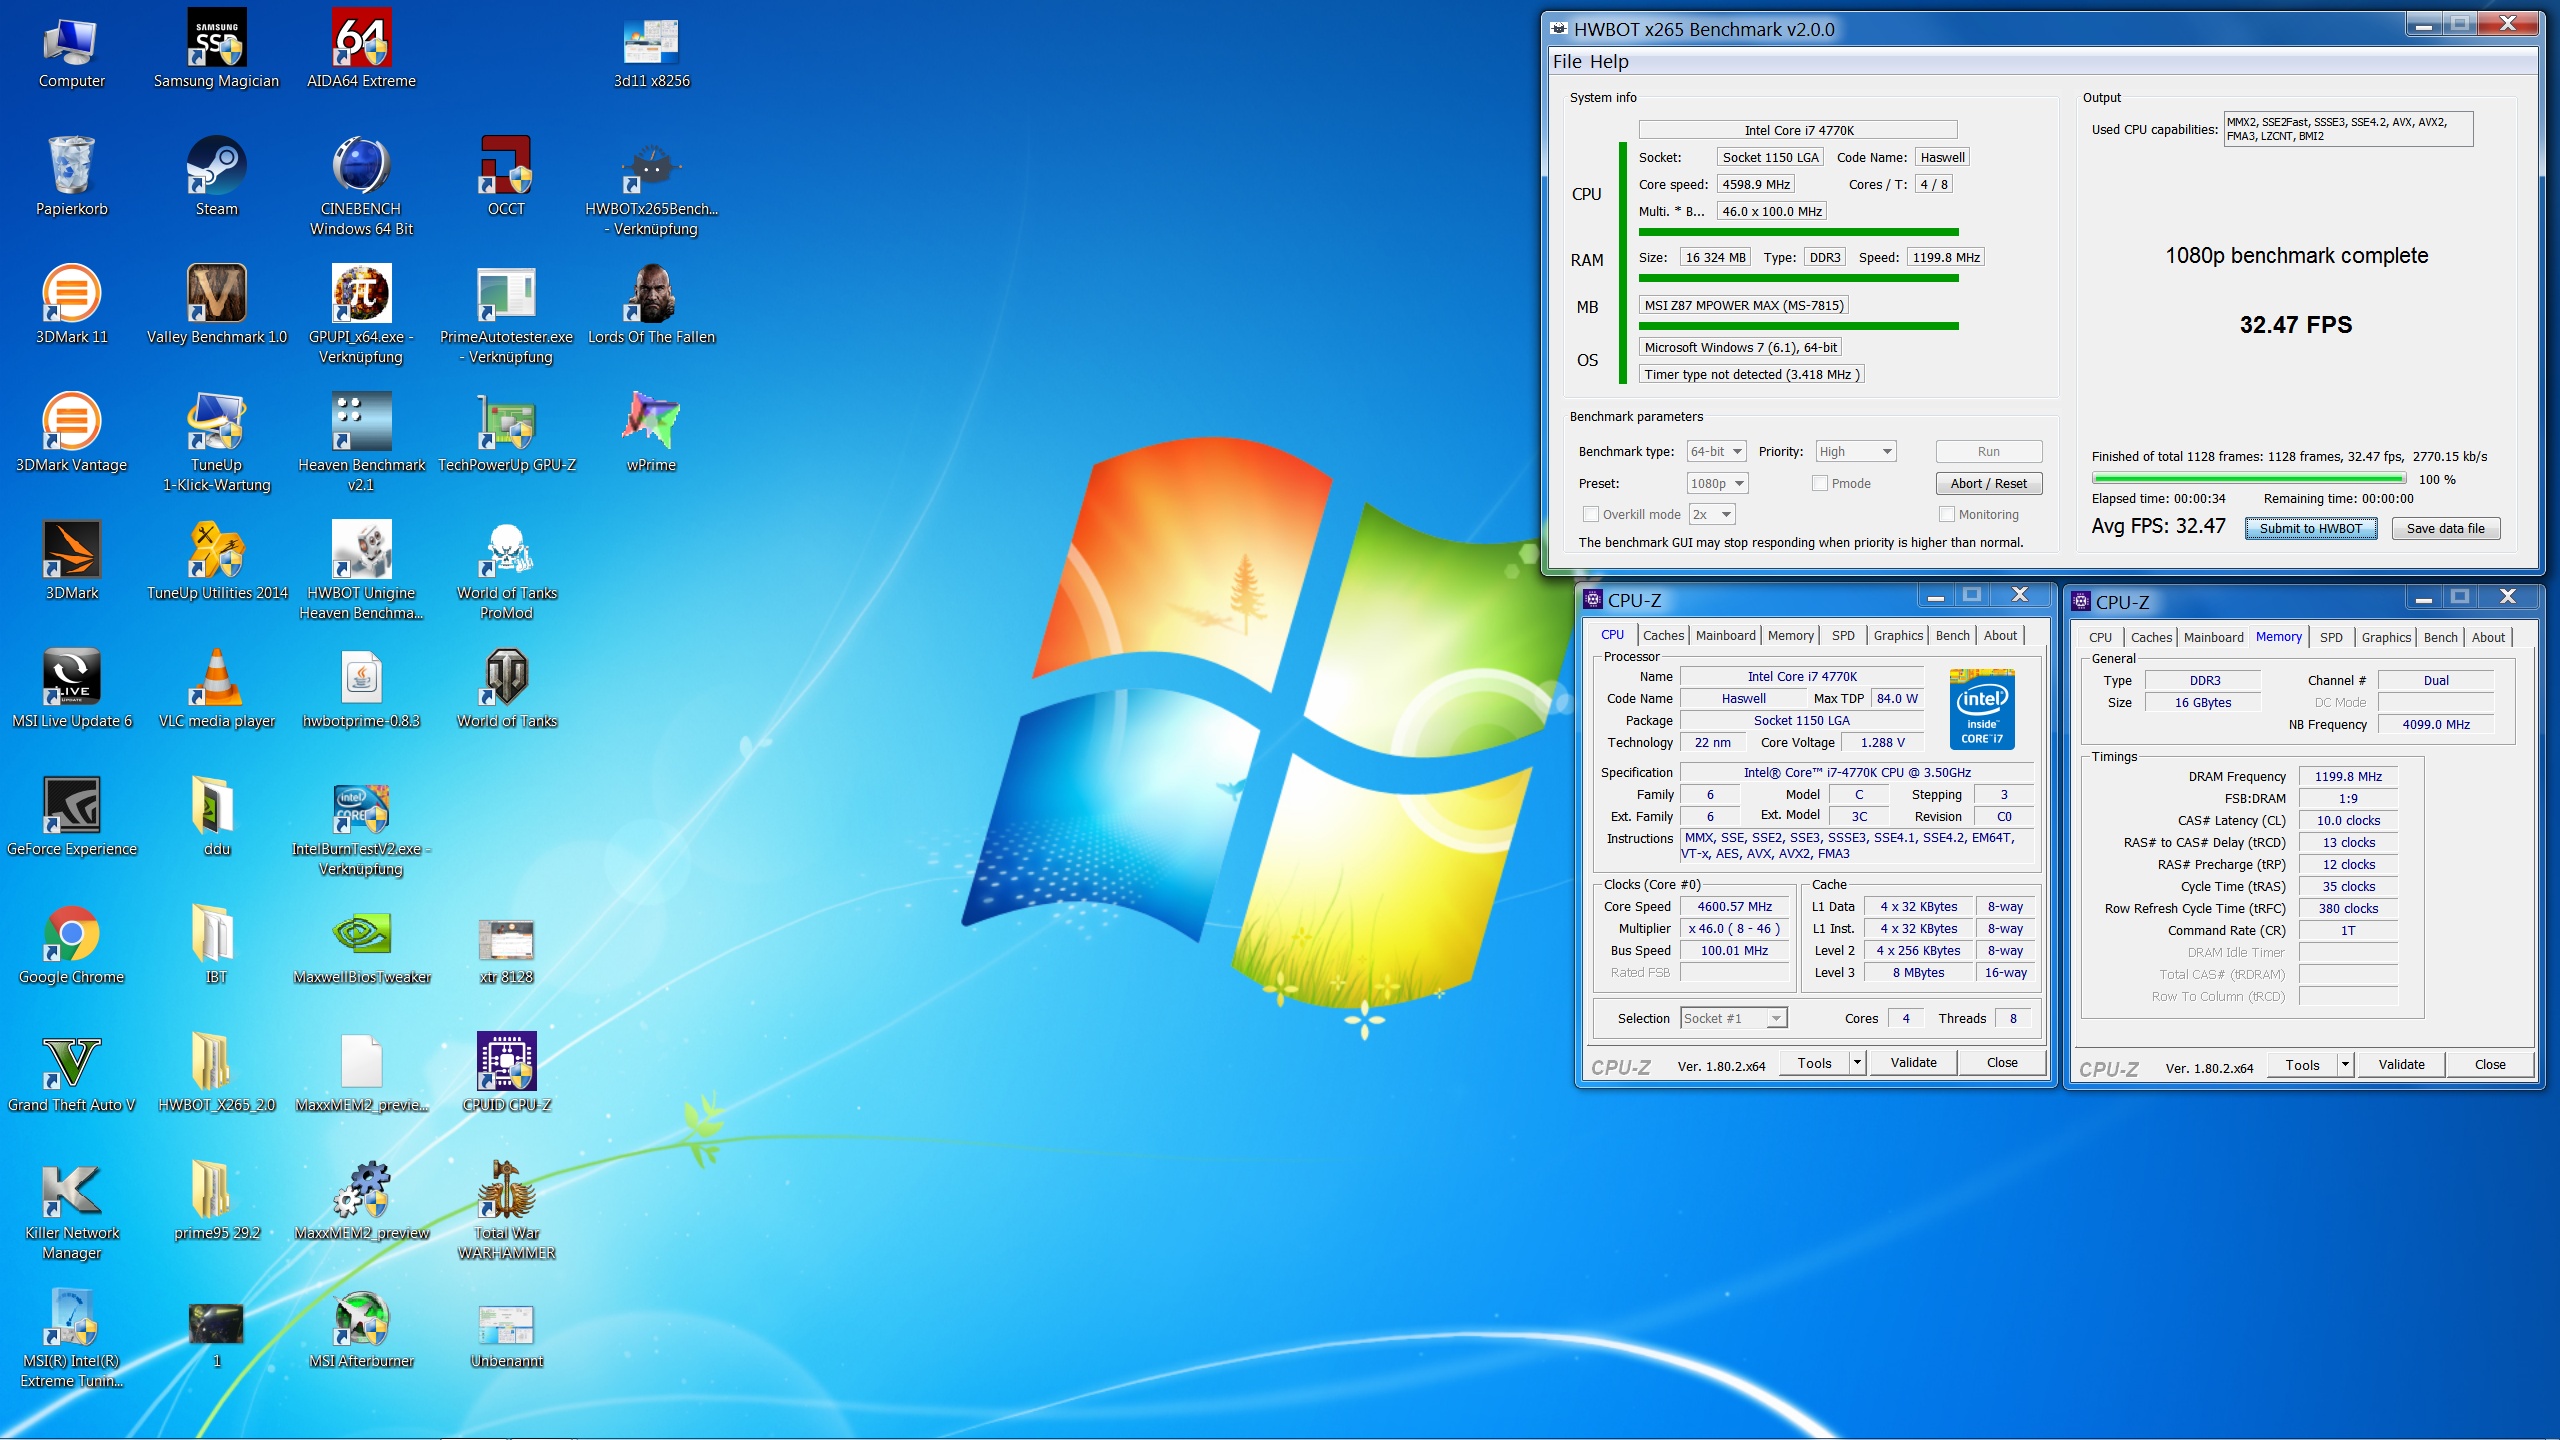
Task: Switch to the Caches tab in the CPU-Z CPU tab window
Action: (1663, 635)
